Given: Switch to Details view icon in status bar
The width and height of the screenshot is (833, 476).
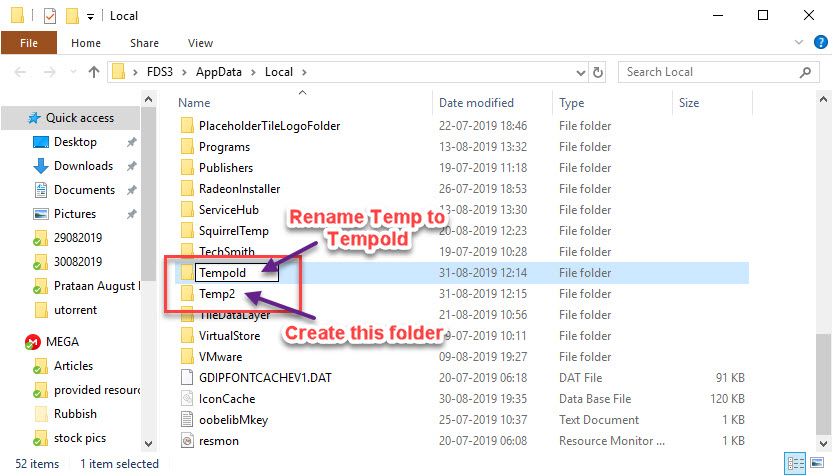Looking at the screenshot, I should (795, 463).
